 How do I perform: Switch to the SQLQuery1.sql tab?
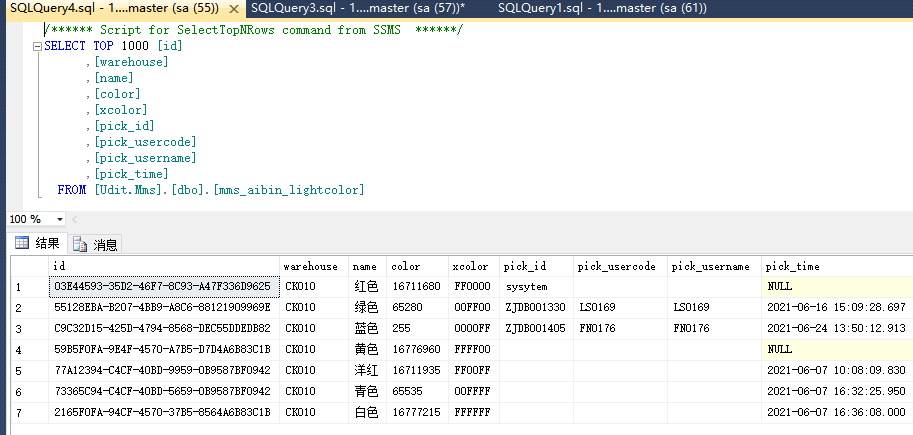(x=600, y=8)
